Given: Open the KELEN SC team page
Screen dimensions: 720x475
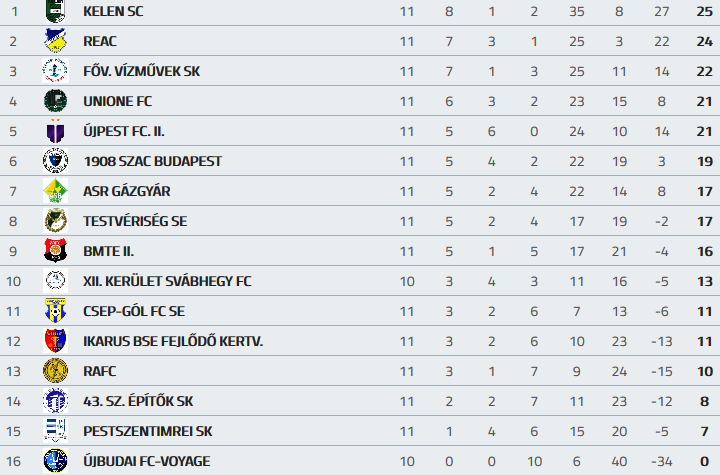Looking at the screenshot, I should 113,11.
